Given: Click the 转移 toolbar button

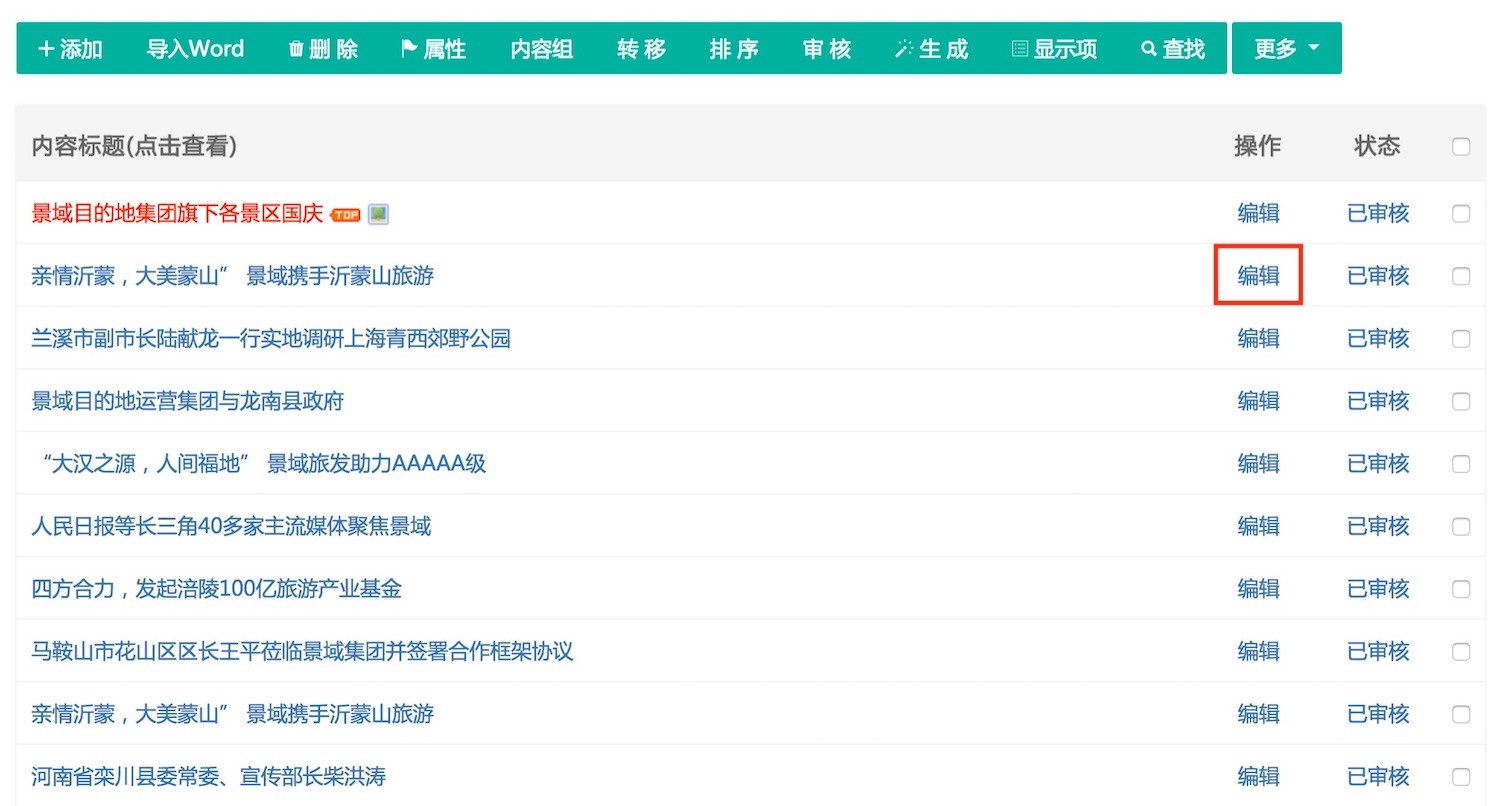Looking at the screenshot, I should pyautogui.click(x=641, y=49).
